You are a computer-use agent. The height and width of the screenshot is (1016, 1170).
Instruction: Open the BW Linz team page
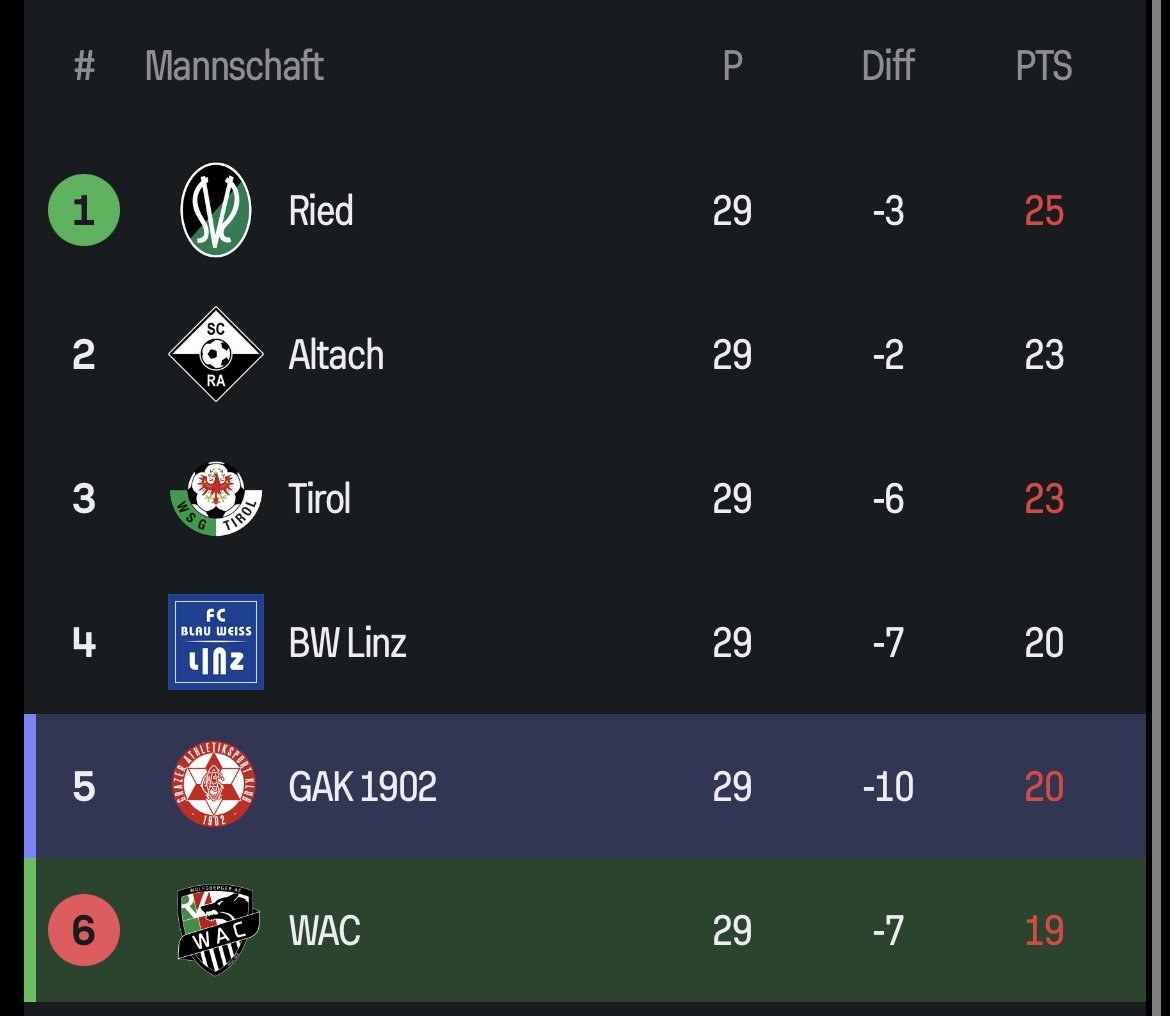347,643
